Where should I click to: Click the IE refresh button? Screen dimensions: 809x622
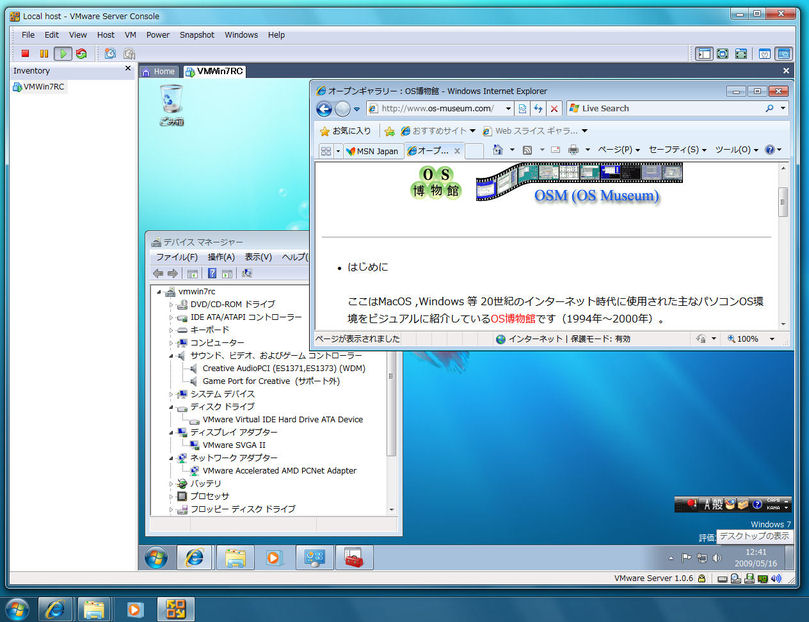[538, 108]
